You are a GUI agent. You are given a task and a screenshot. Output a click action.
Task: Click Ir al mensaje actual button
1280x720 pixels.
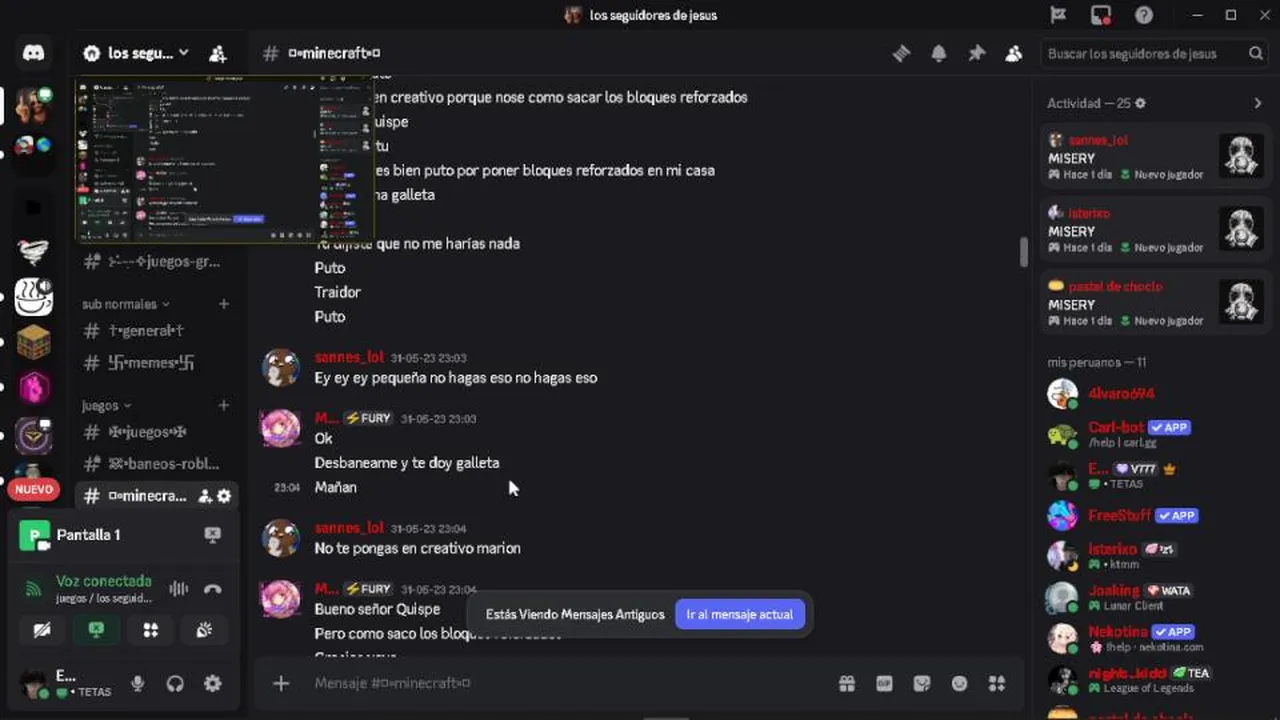point(740,614)
